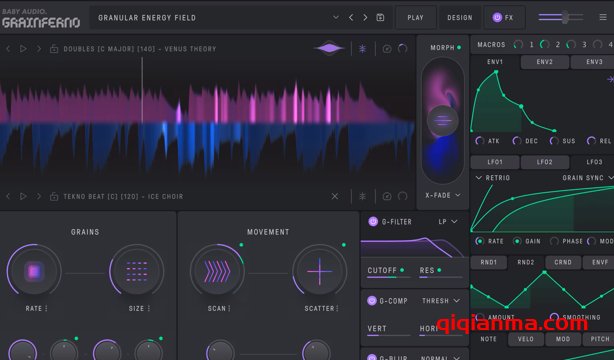Load next sample in TEKNO BEAT row
The image size is (614, 360).
coord(38,196)
